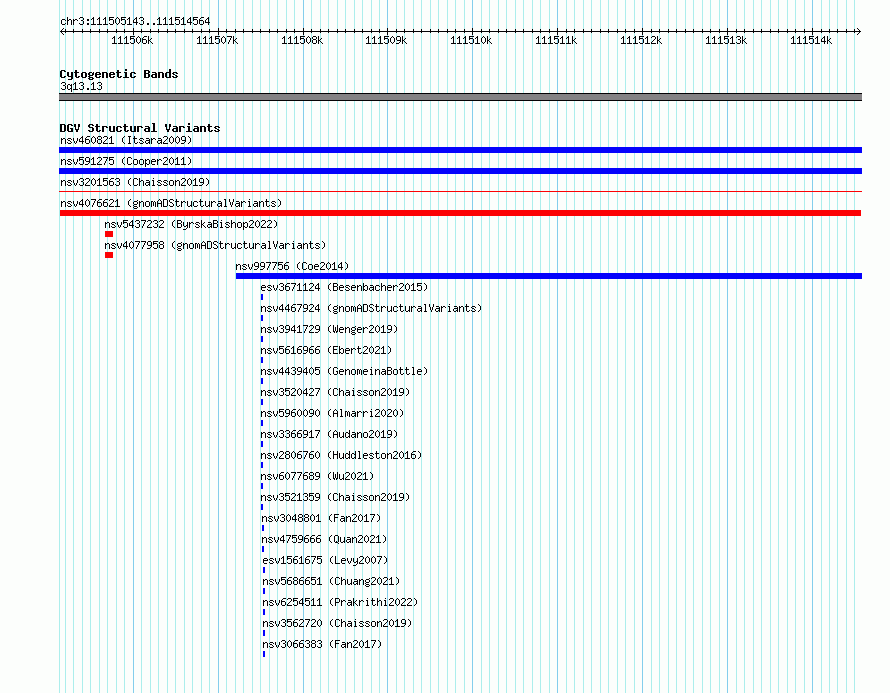
Task: Click the 111513k ruler position
Action: click(x=727, y=40)
